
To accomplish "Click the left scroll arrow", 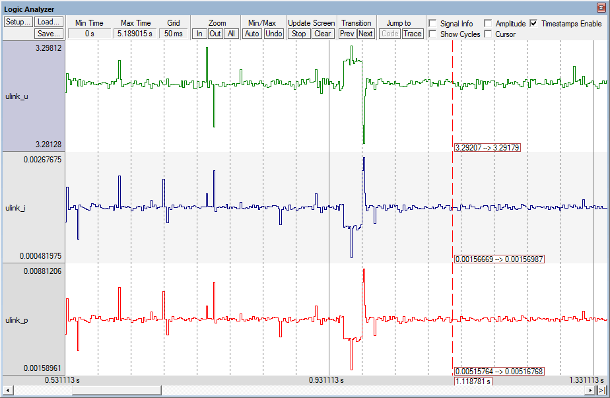I will point(7,390).
